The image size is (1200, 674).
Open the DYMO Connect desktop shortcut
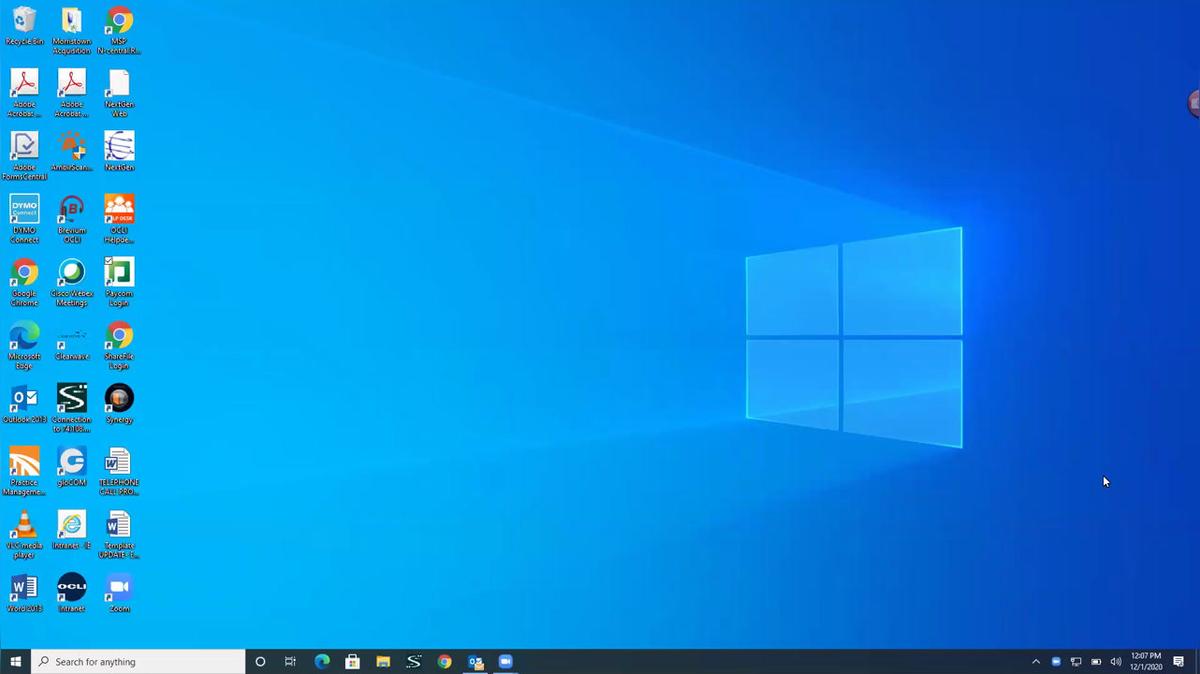pyautogui.click(x=24, y=210)
